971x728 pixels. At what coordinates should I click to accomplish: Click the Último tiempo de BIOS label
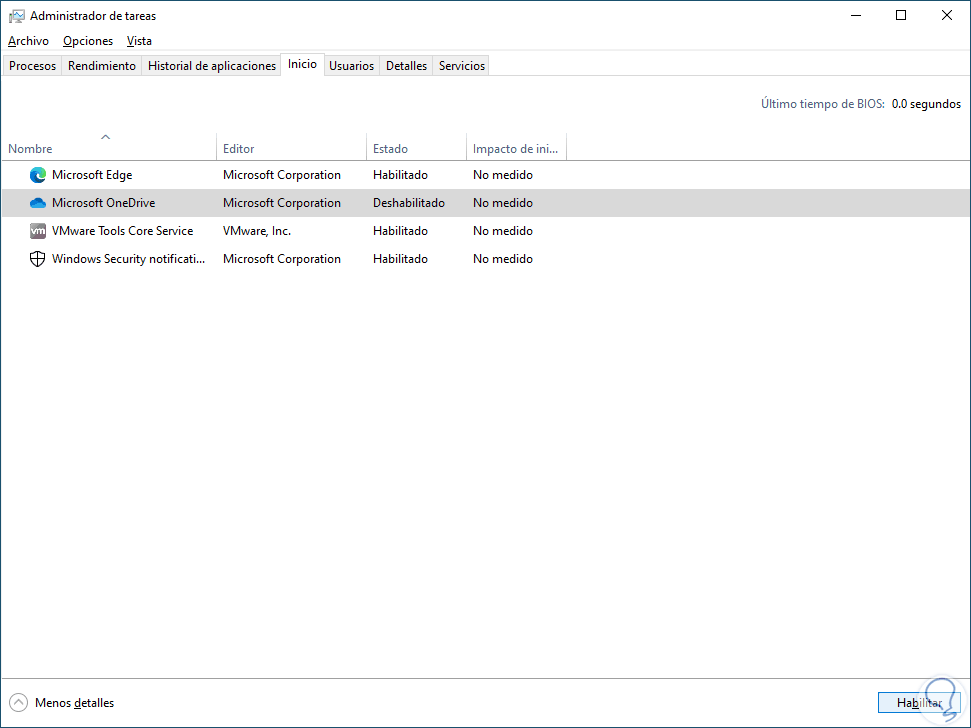[822, 104]
